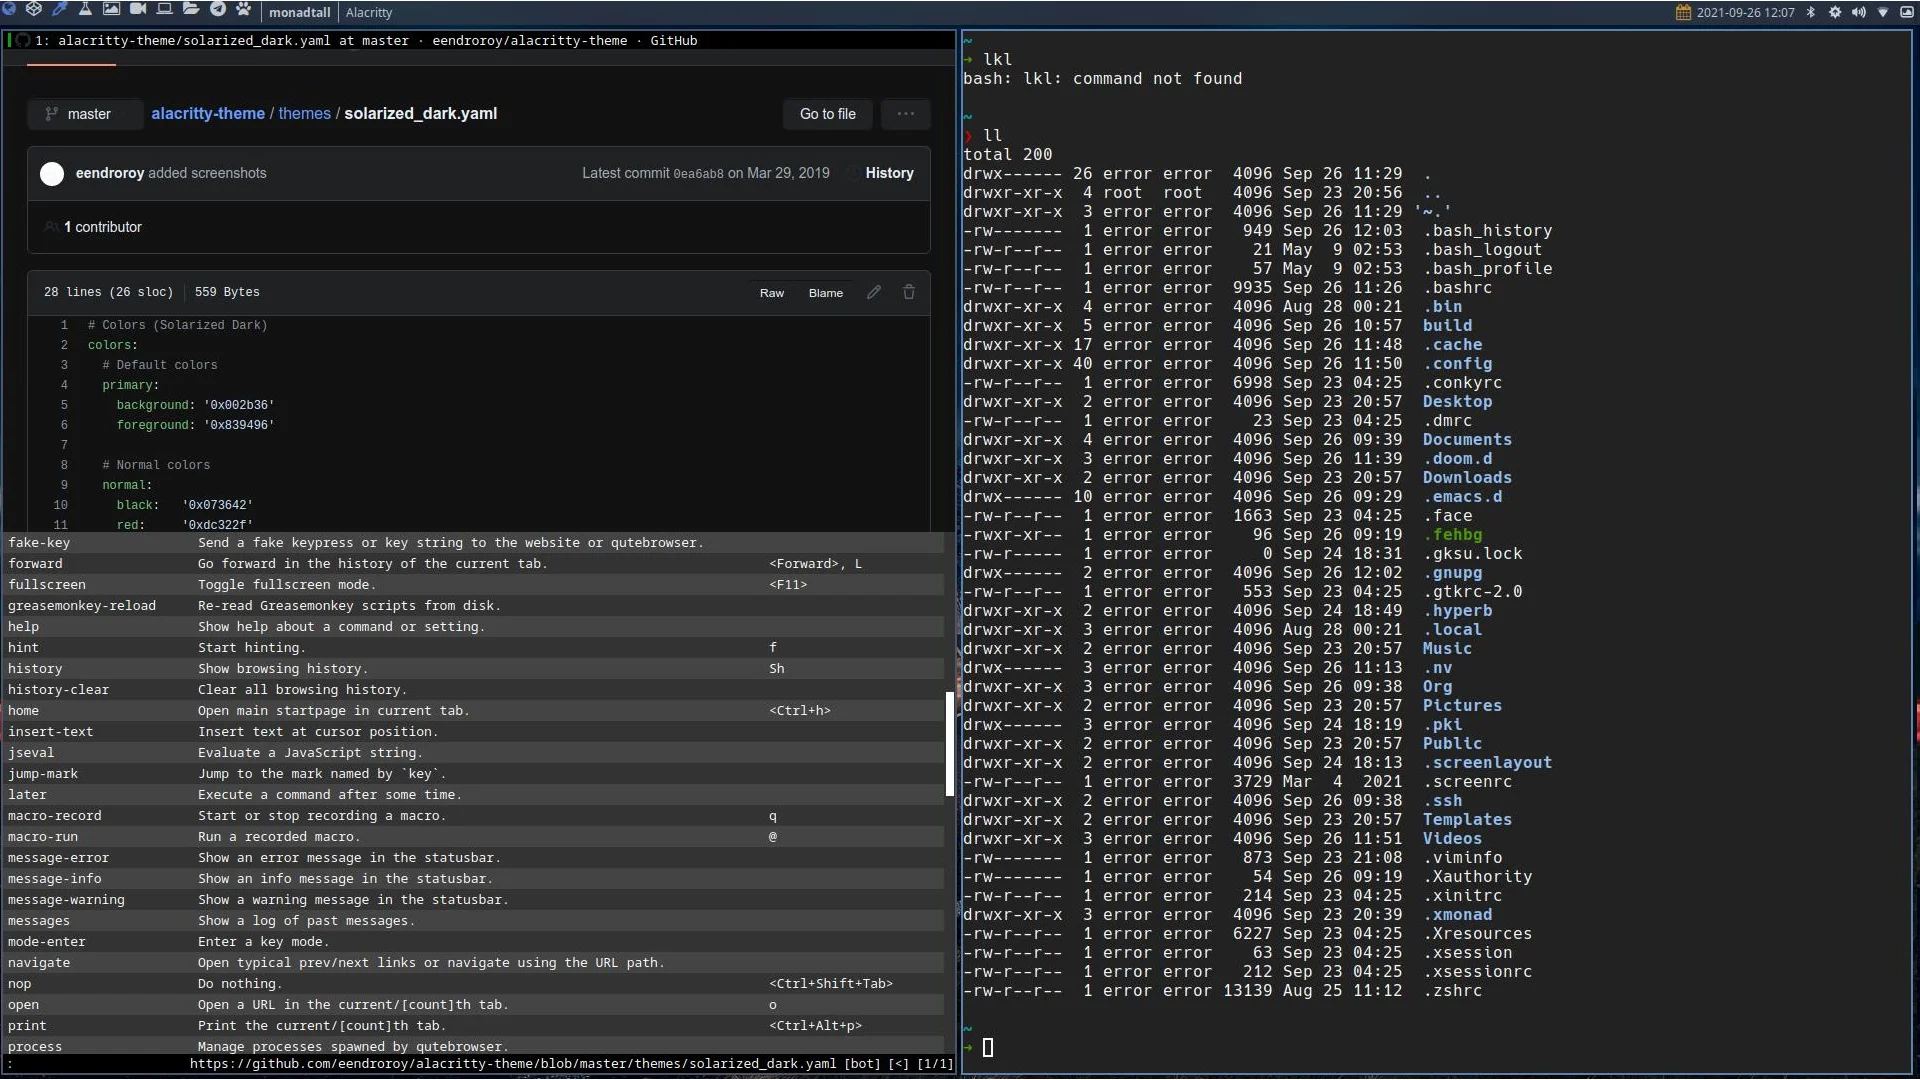Screen dimensions: 1920x1080
Task: Open the alacritty-theme repository breadcrumb link
Action: click(208, 114)
